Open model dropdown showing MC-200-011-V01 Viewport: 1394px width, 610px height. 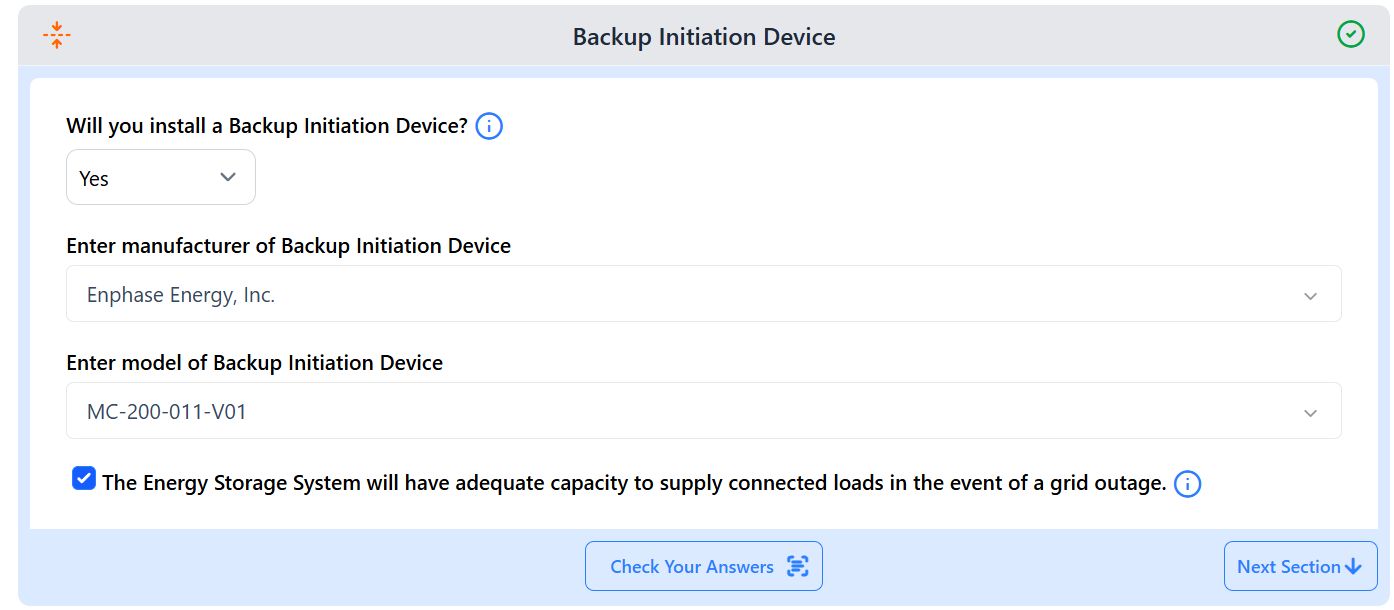tap(704, 411)
